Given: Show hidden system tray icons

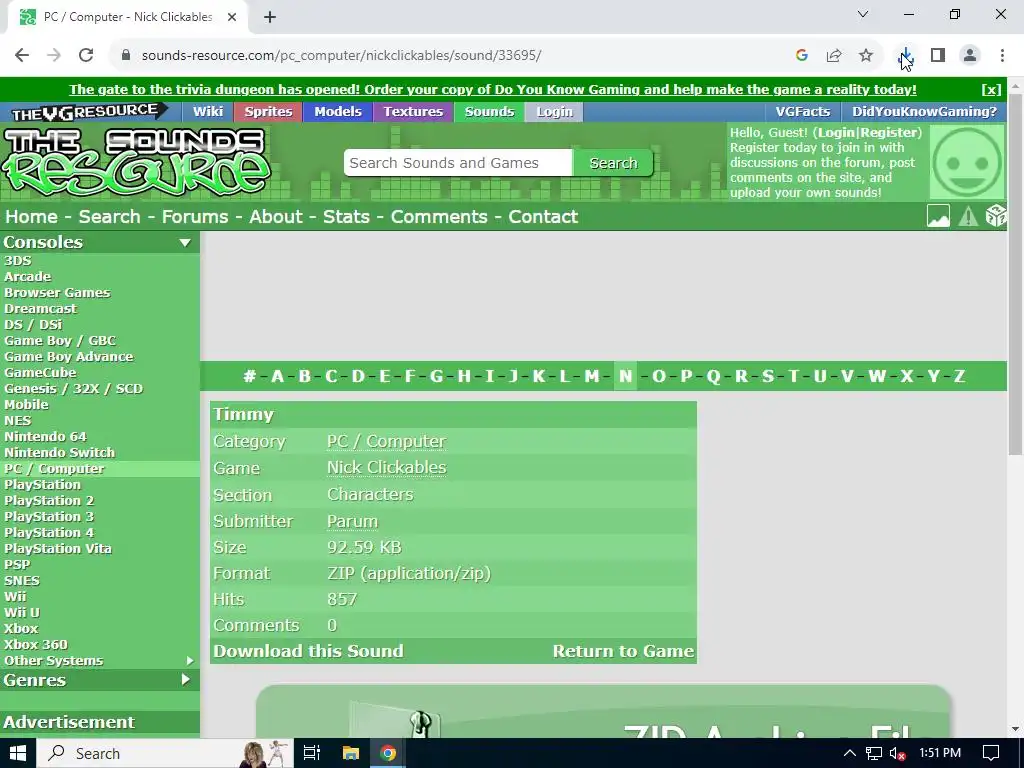Looking at the screenshot, I should (x=849, y=754).
